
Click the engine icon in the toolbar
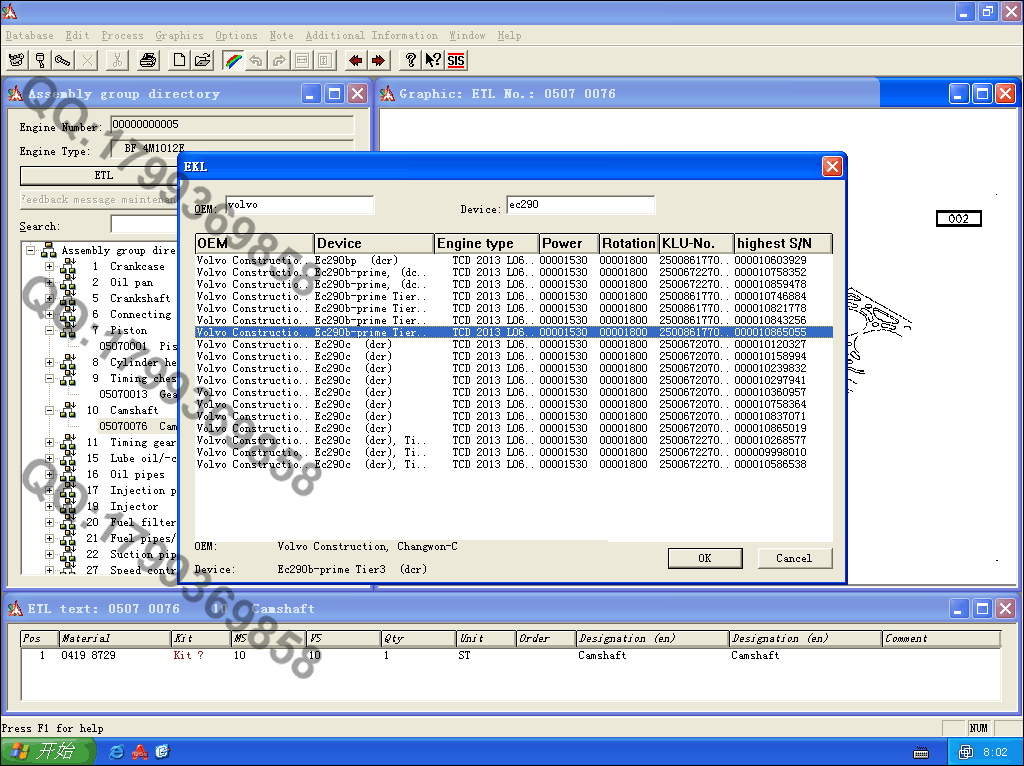[16, 60]
